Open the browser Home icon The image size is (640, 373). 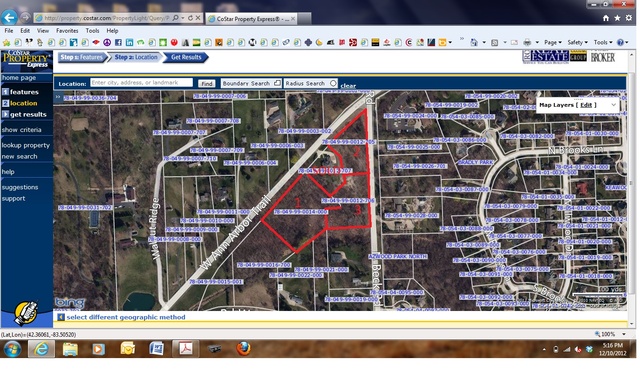(x=606, y=18)
